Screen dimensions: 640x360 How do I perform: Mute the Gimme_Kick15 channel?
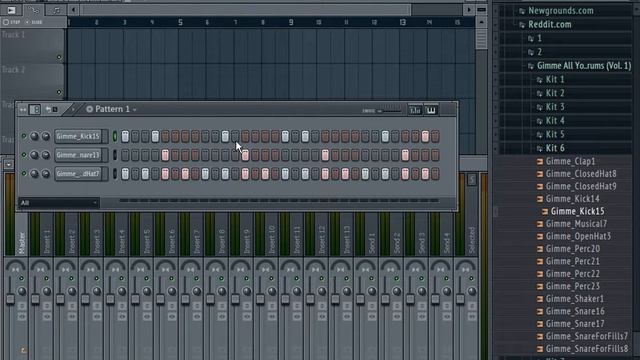pyautogui.click(x=24, y=136)
